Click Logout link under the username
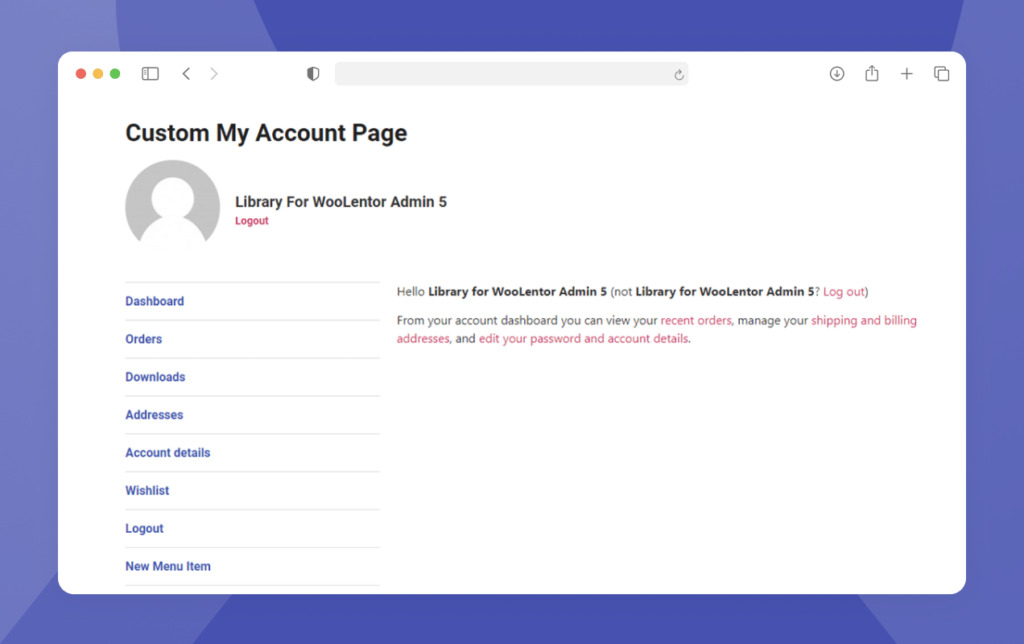 (x=251, y=221)
